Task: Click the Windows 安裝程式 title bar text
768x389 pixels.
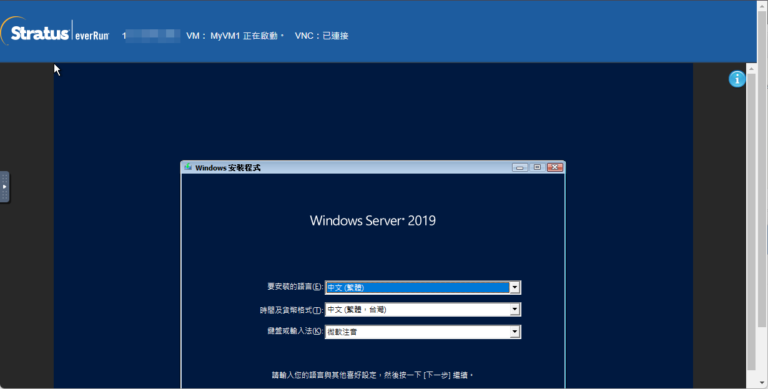Action: click(228, 168)
